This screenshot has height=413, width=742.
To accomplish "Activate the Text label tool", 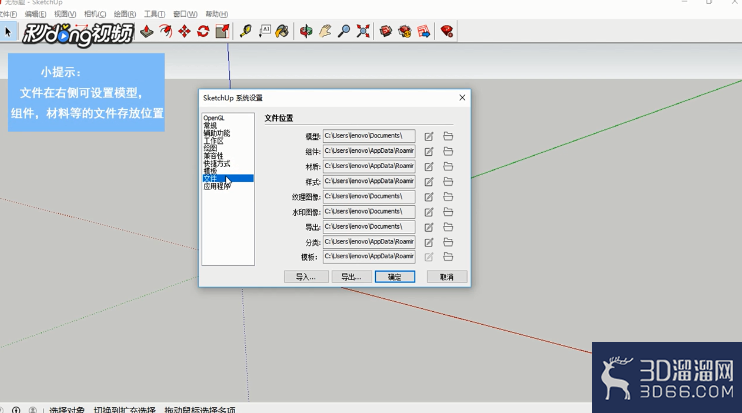I will coord(265,32).
